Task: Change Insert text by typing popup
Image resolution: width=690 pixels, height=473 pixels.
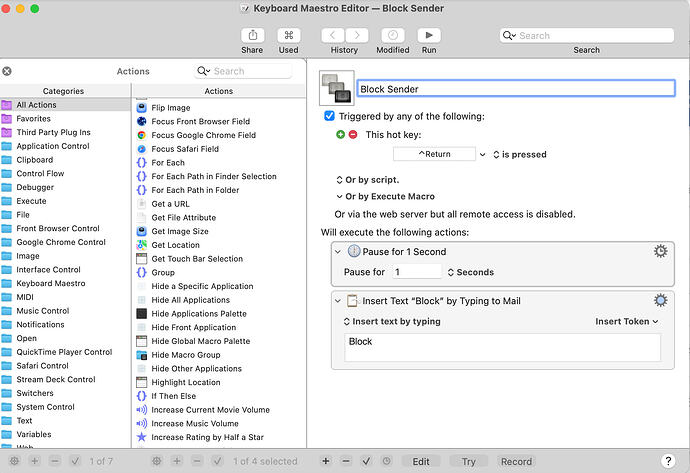Action: pyautogui.click(x=392, y=321)
